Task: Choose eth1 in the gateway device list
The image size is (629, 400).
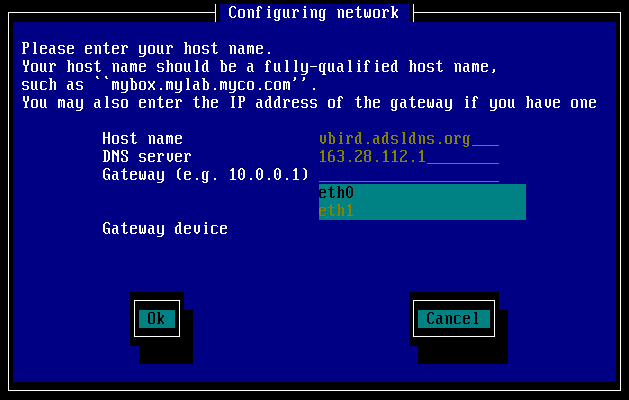Action: [x=422, y=211]
